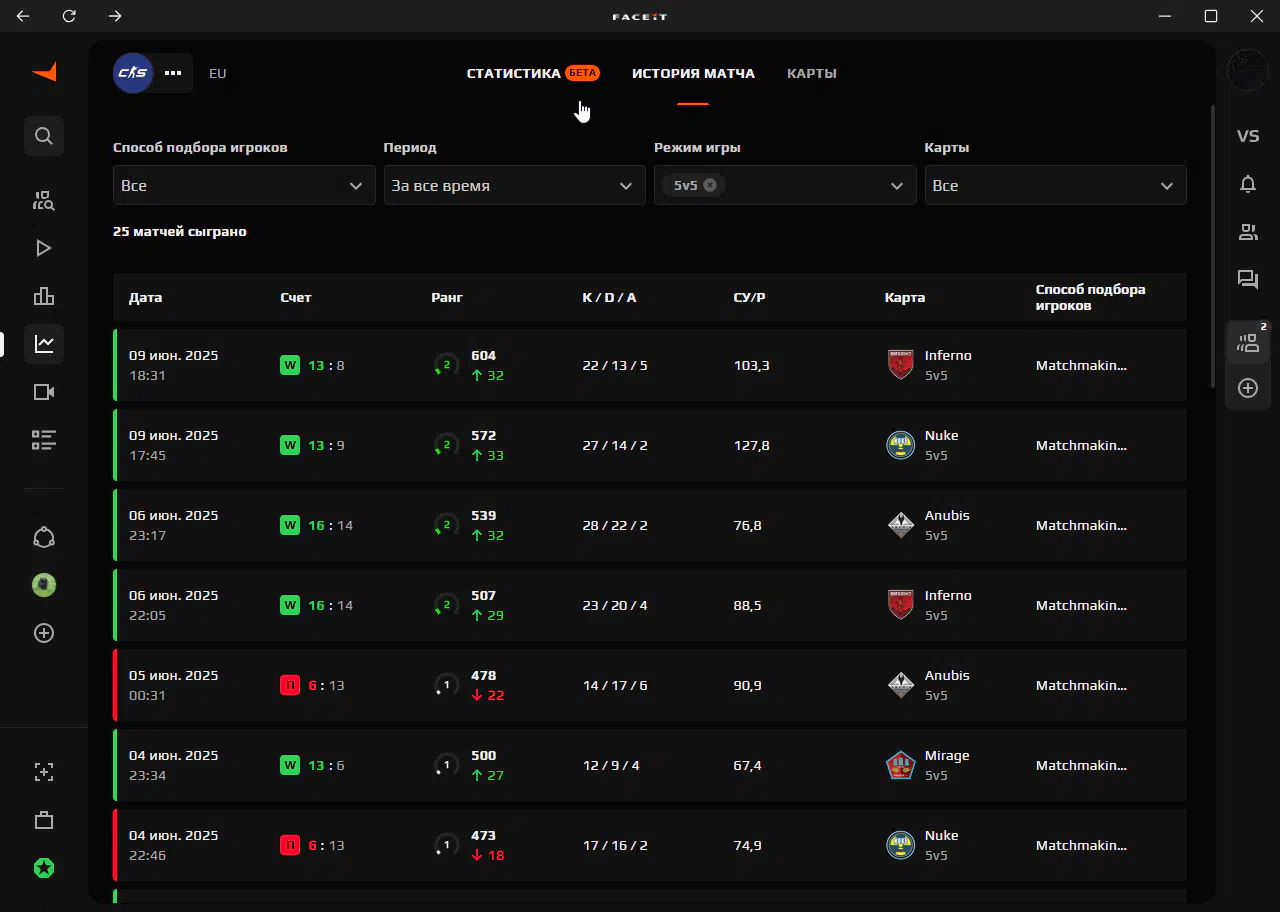This screenshot has width=1280, height=912.
Task: Click the Карта column header
Action: coord(905,297)
